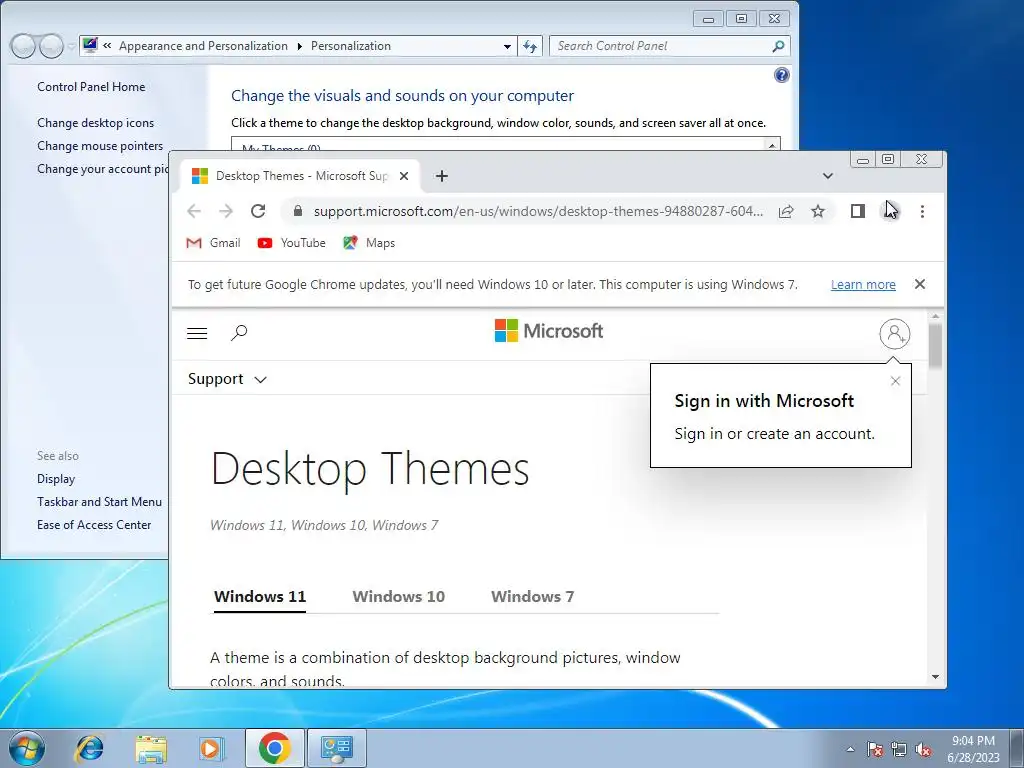Refresh Control Panel address bar

pyautogui.click(x=530, y=46)
